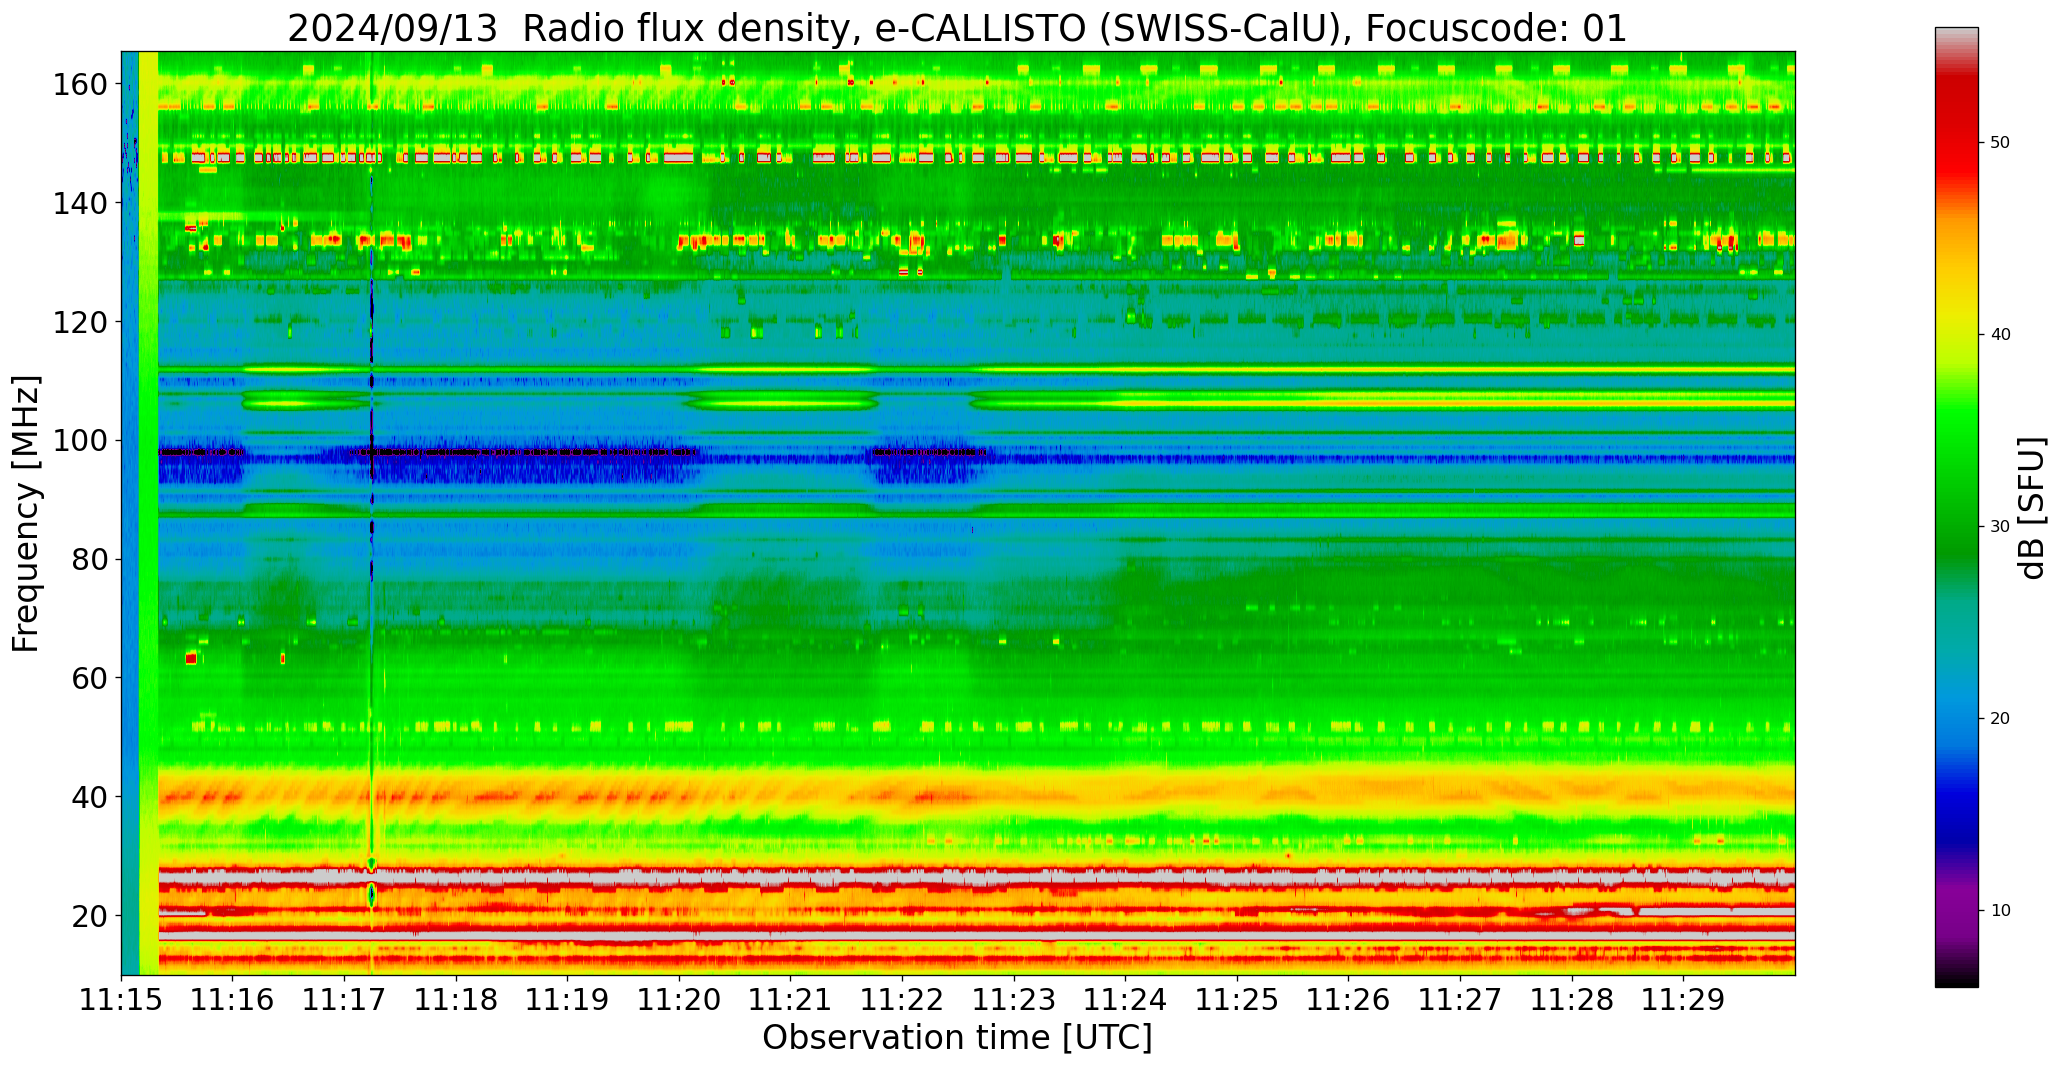The width and height of the screenshot is (2062, 1067).
Task: Click the 20 MHz frequency tick label
Action: (89, 915)
